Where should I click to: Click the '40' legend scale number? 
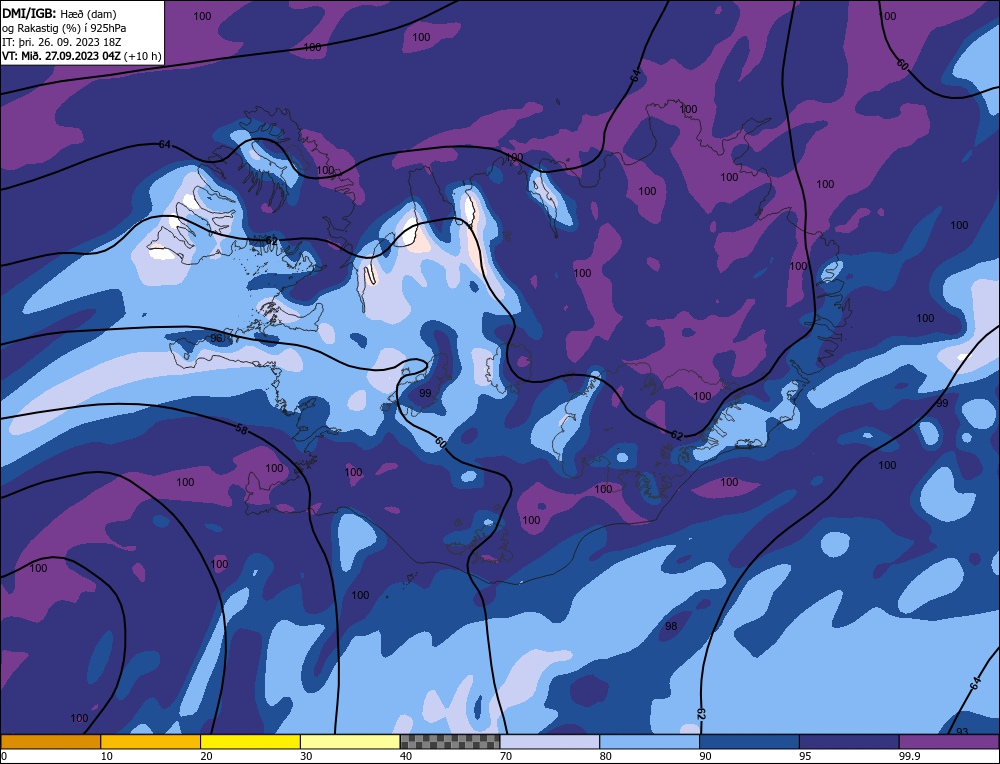[x=406, y=756]
